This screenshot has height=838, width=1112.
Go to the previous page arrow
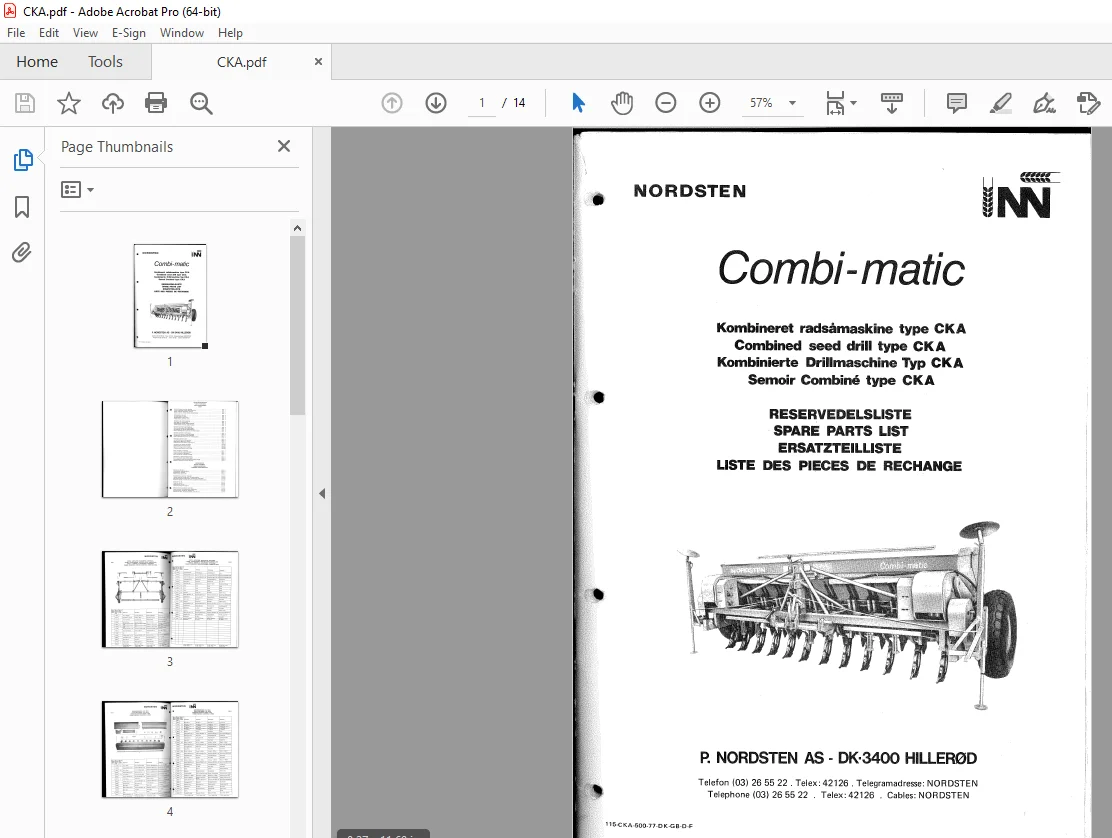(391, 103)
